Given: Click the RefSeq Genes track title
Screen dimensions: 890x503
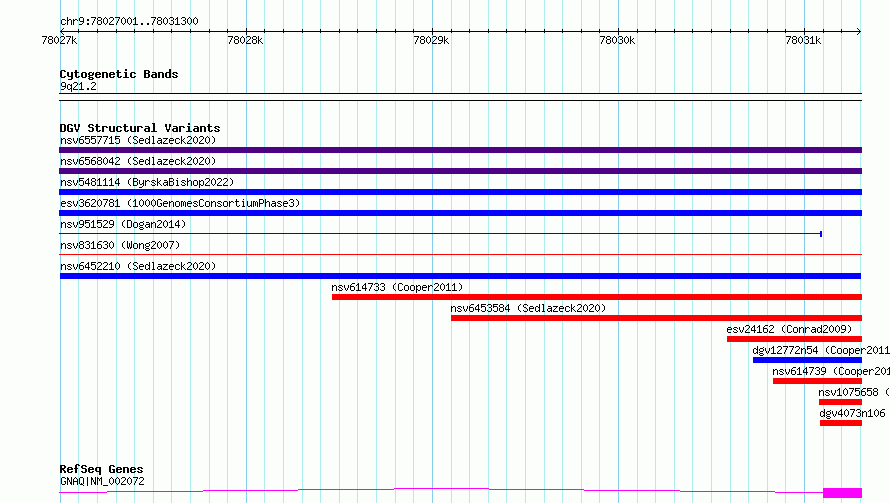Looking at the screenshot, I should pyautogui.click(x=102, y=469).
